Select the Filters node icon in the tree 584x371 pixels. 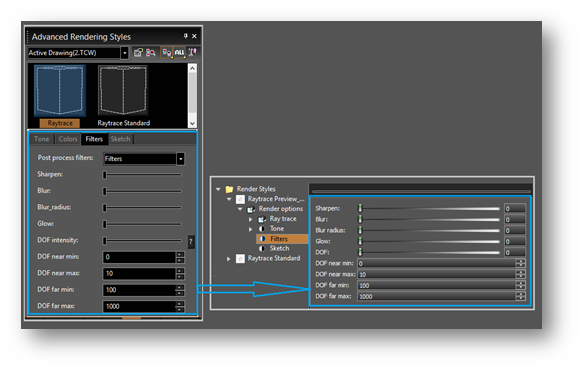pyautogui.click(x=262, y=239)
